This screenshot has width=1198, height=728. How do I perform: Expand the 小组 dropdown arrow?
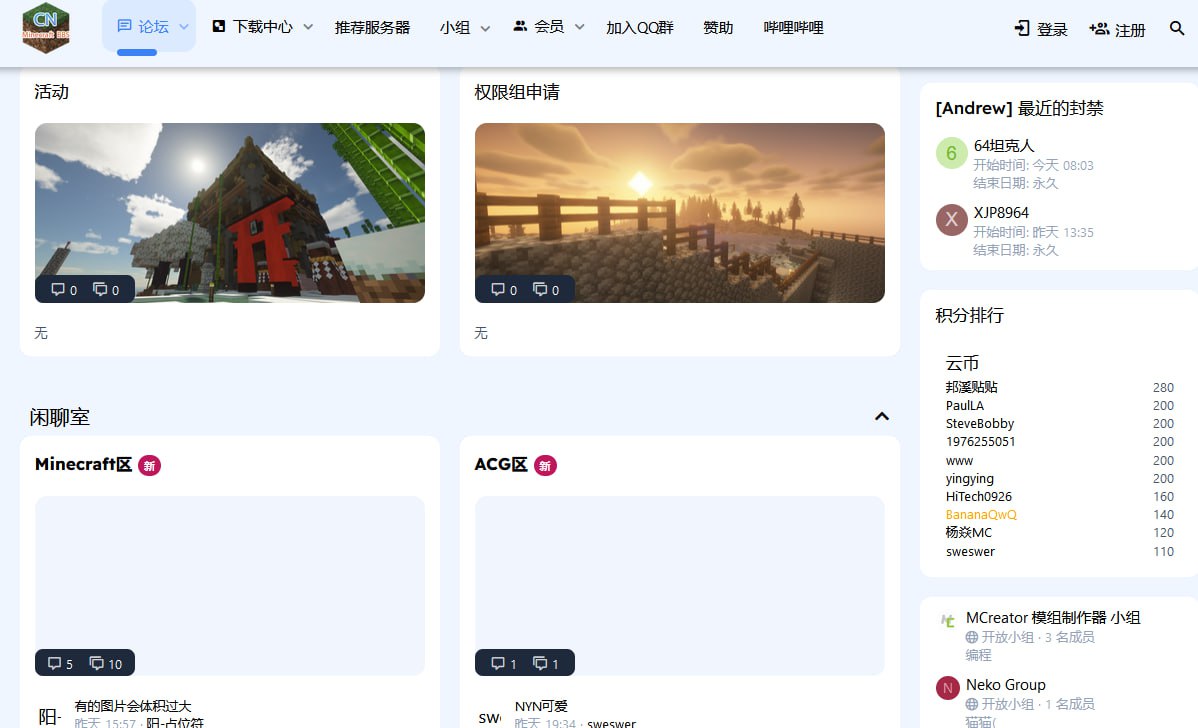pos(485,28)
